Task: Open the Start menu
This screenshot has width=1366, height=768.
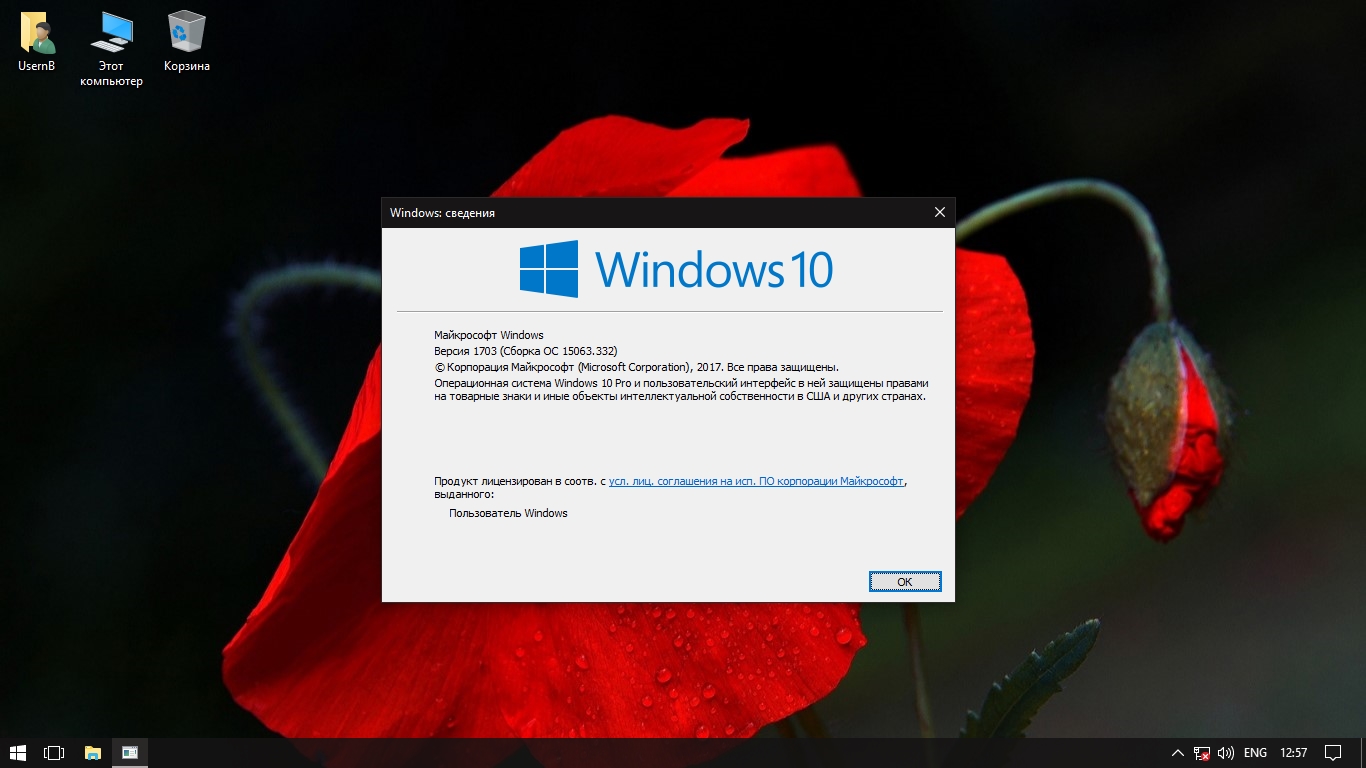Action: (x=18, y=752)
